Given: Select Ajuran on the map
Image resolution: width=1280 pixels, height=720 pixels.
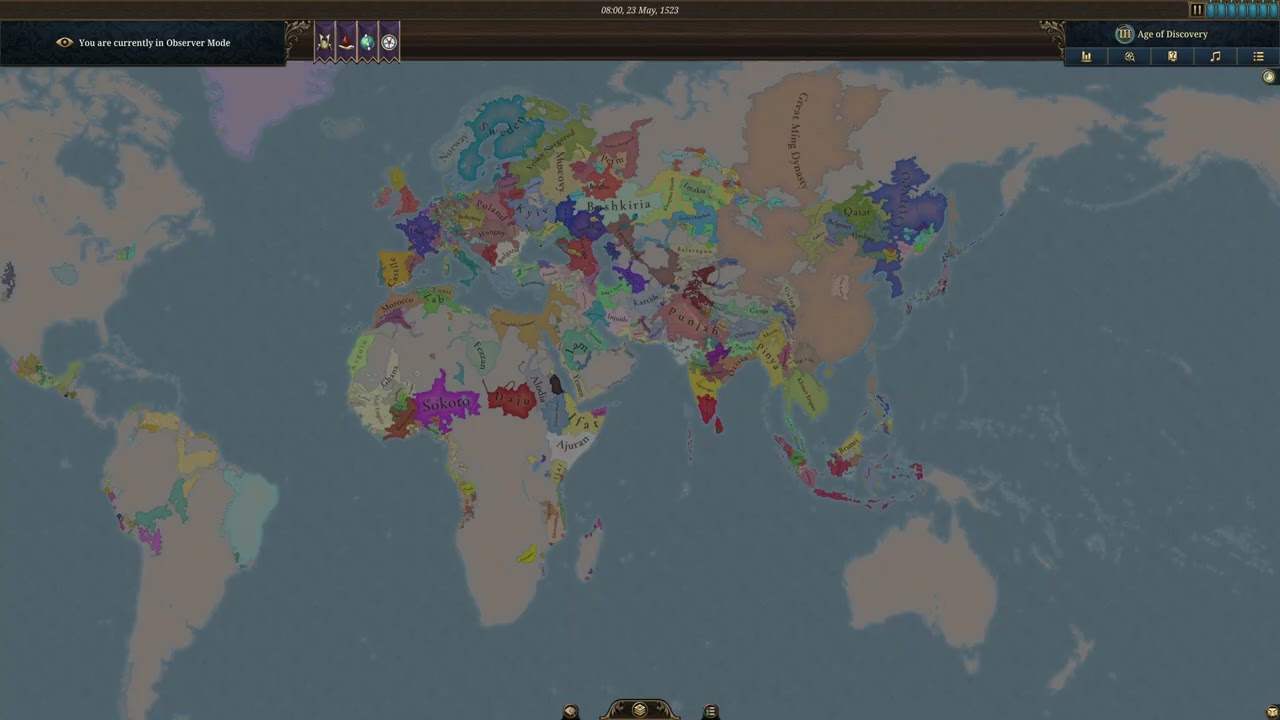Looking at the screenshot, I should point(574,443).
